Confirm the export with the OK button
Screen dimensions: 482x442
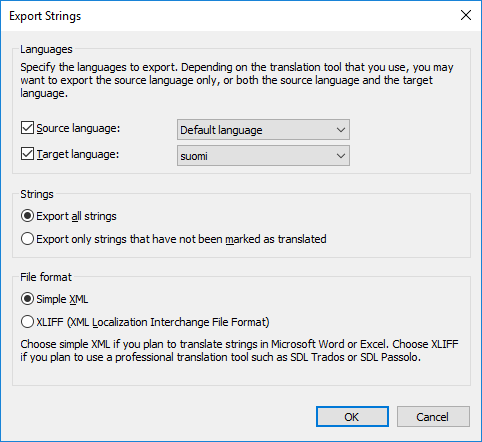pyautogui.click(x=352, y=416)
